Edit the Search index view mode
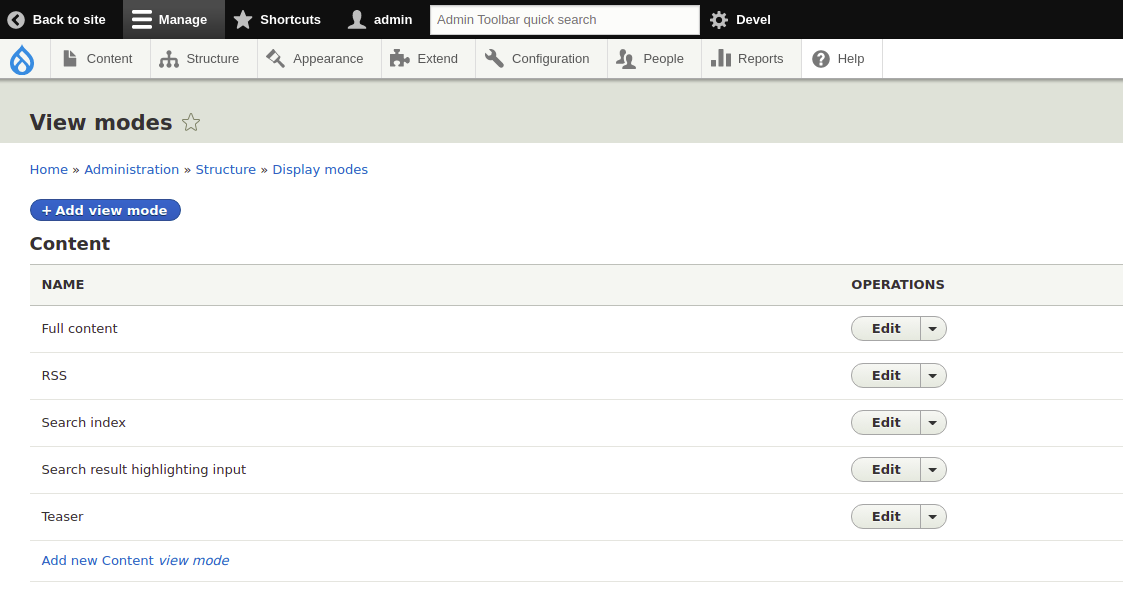Screen dimensions: 1123x589 (x=886, y=423)
